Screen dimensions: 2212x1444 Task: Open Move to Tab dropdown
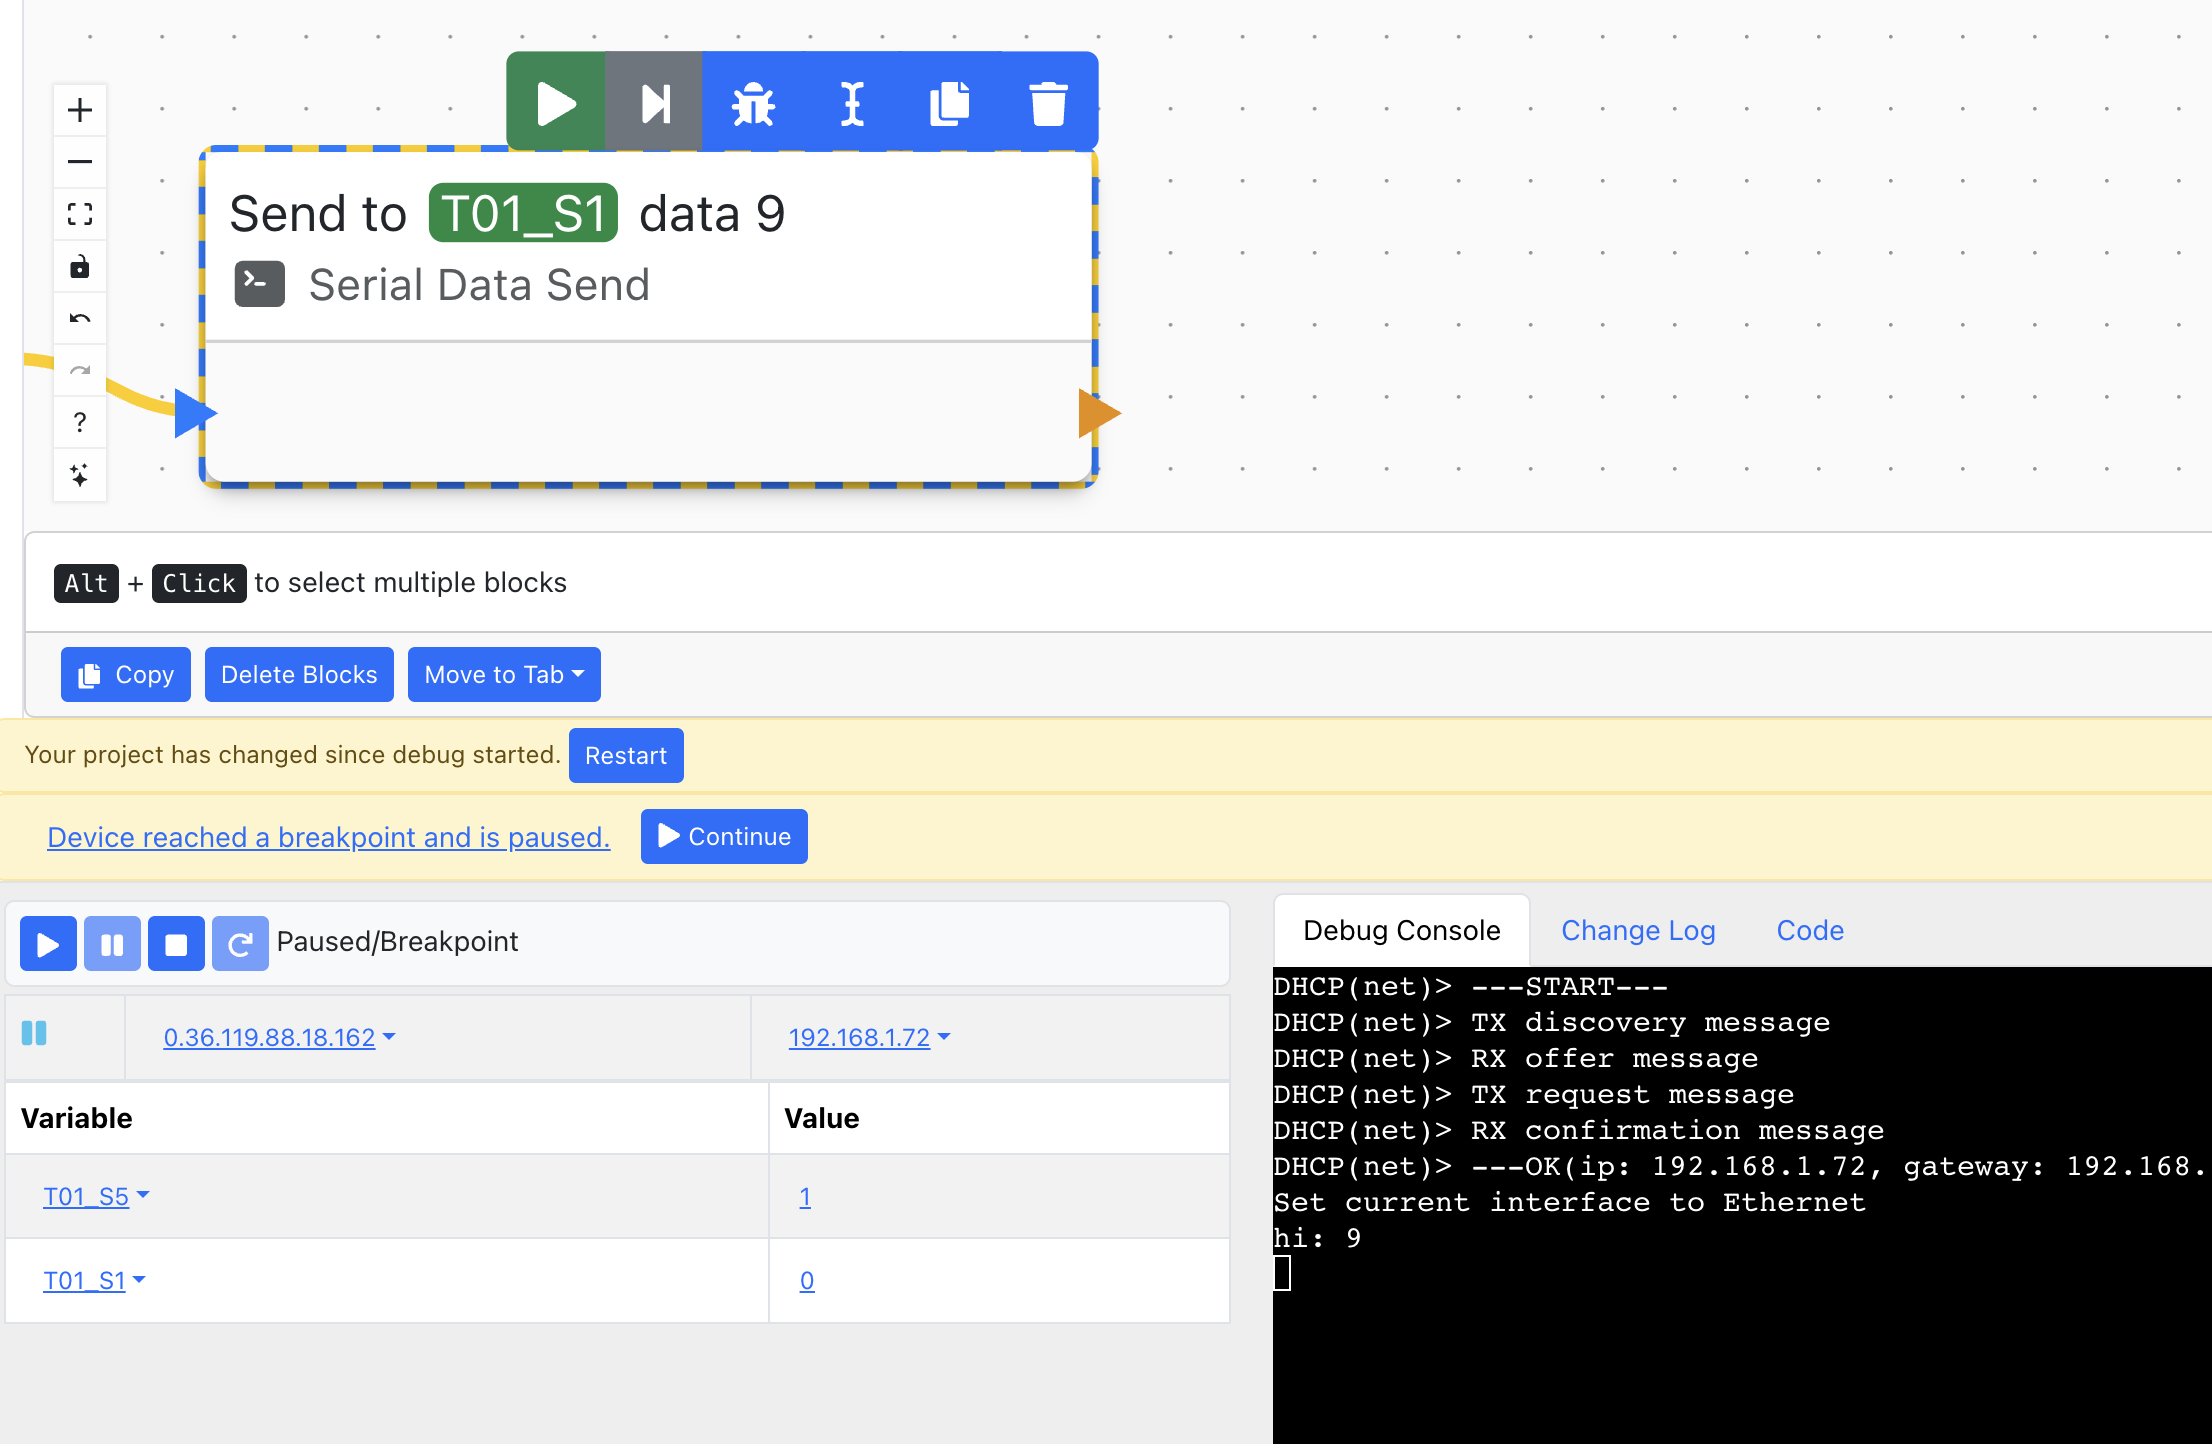(x=504, y=674)
